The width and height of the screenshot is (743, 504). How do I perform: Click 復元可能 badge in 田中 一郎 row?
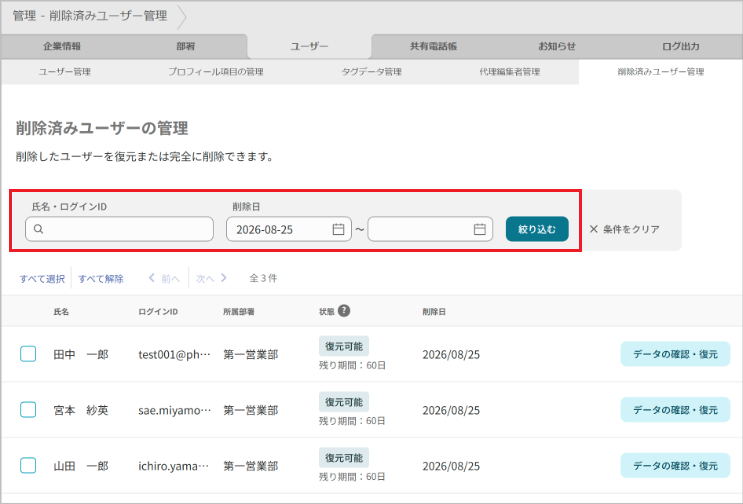tap(344, 346)
